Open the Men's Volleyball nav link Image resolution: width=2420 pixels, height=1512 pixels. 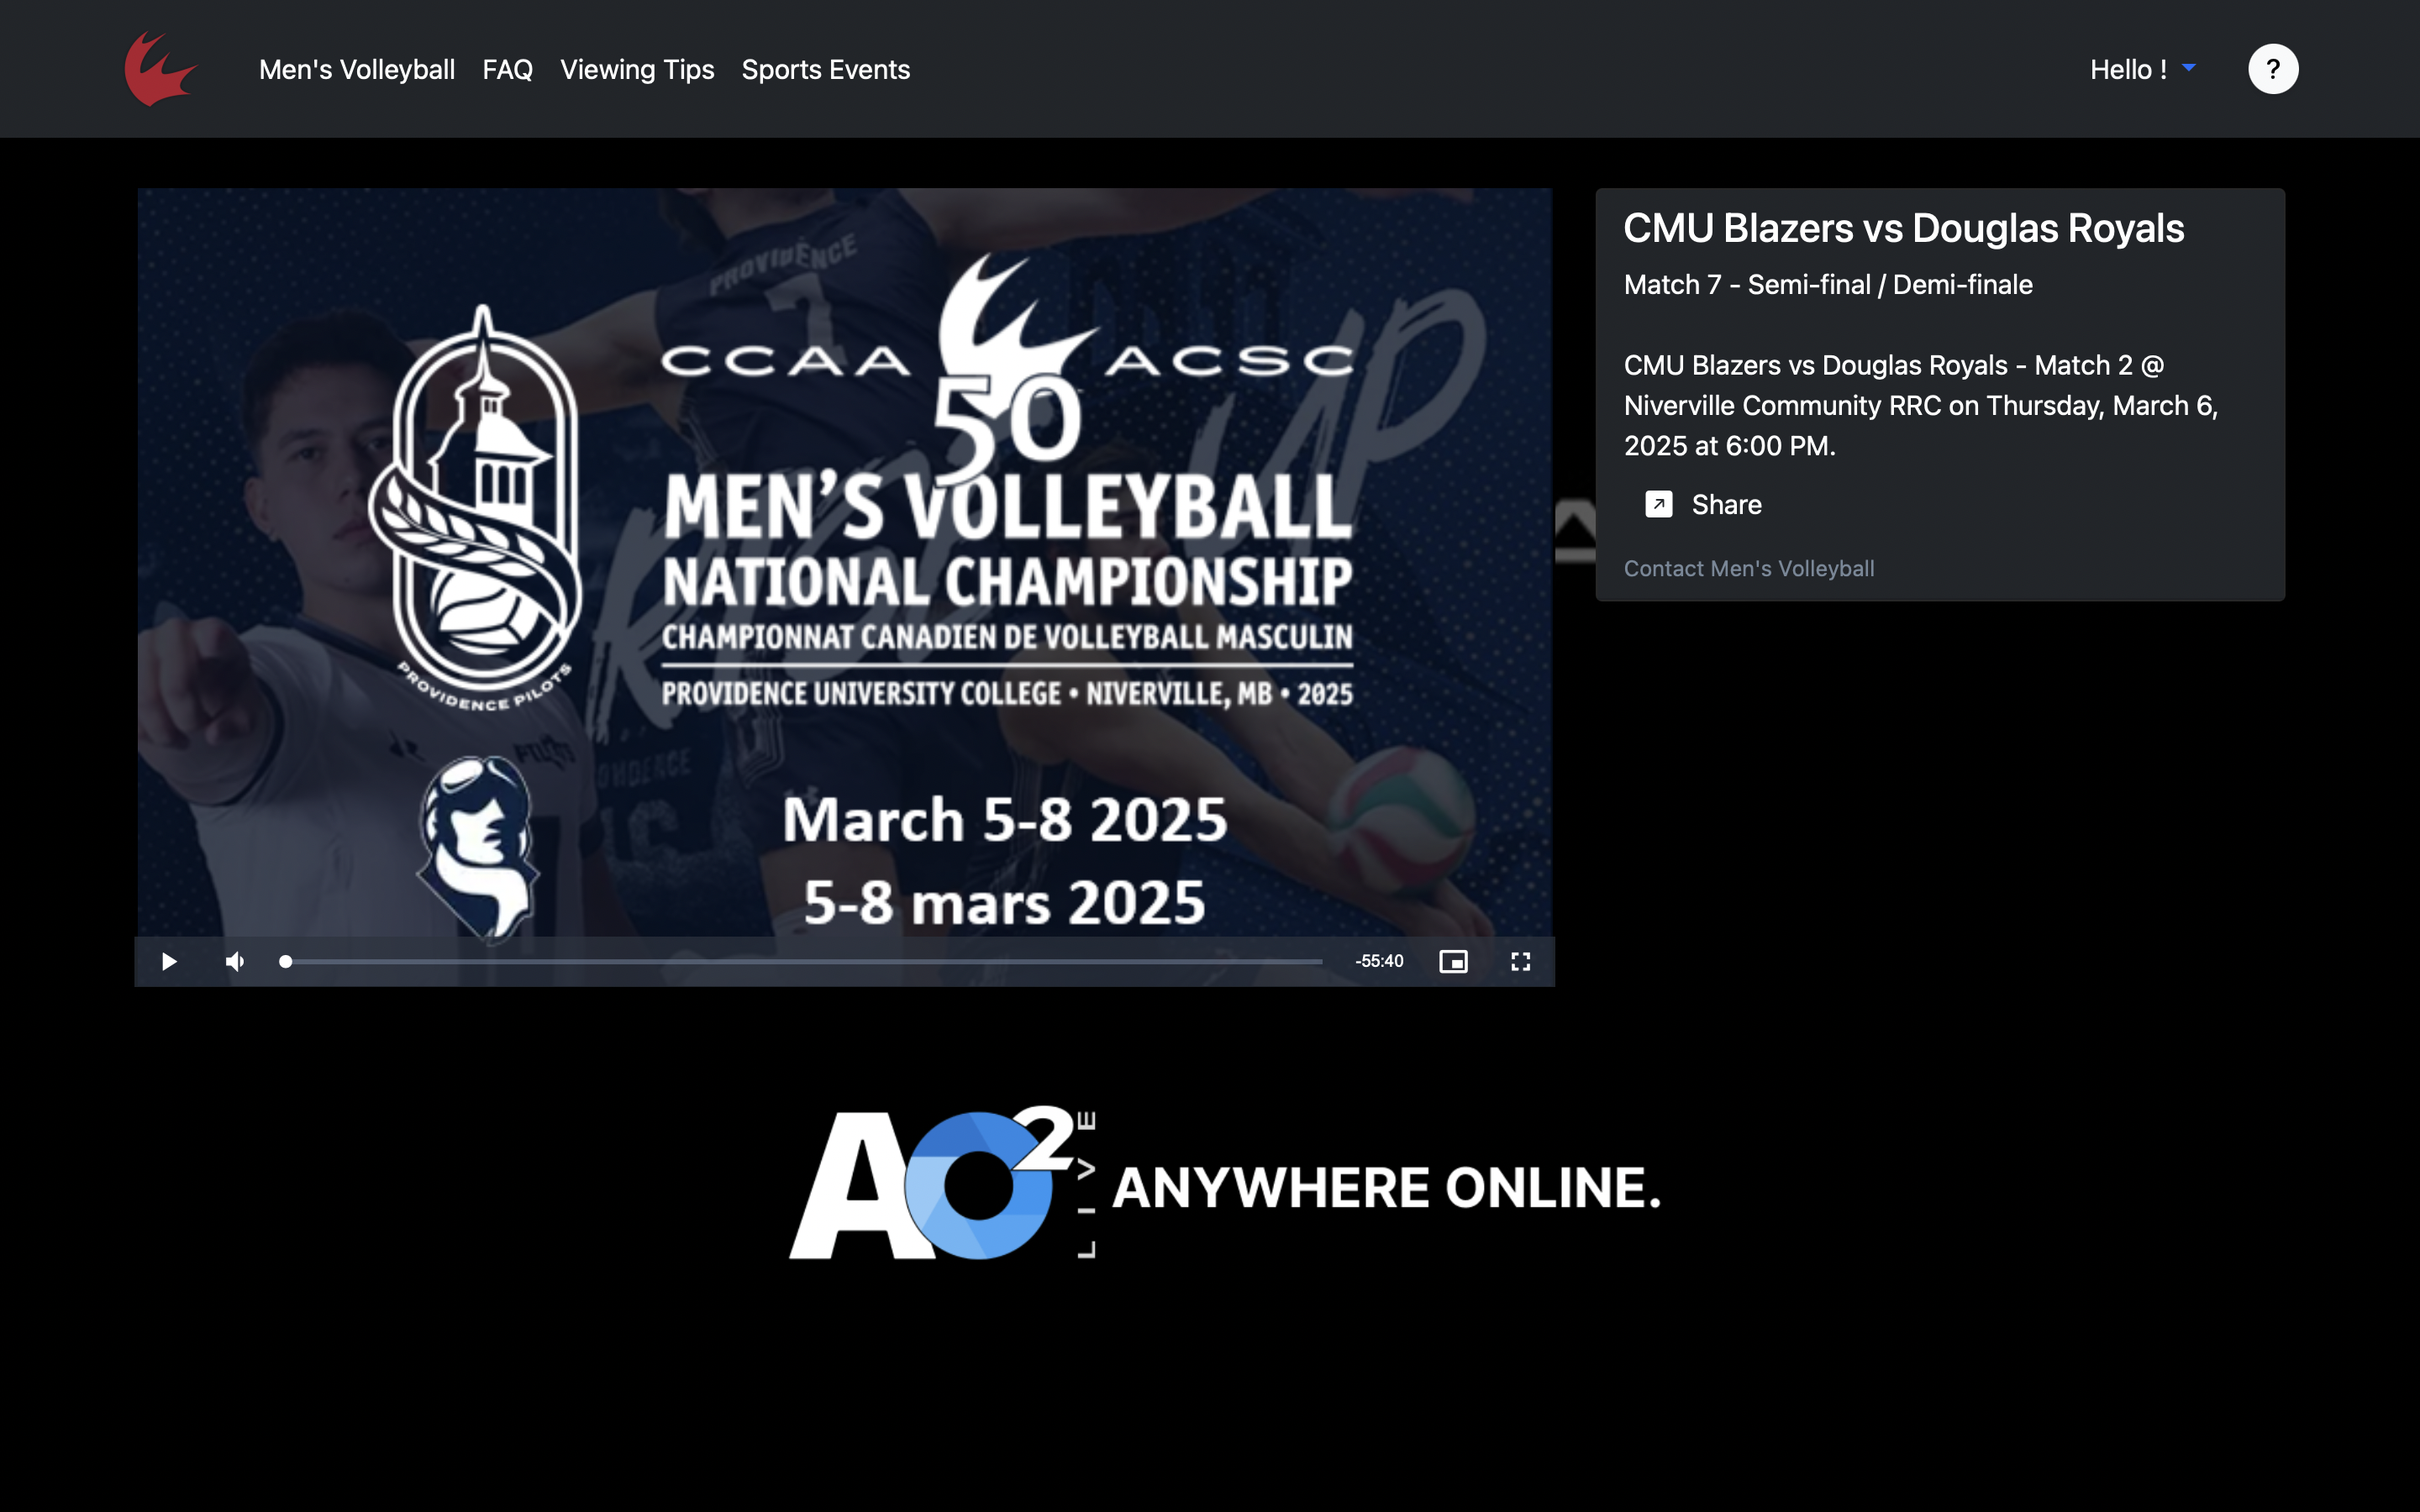point(357,70)
